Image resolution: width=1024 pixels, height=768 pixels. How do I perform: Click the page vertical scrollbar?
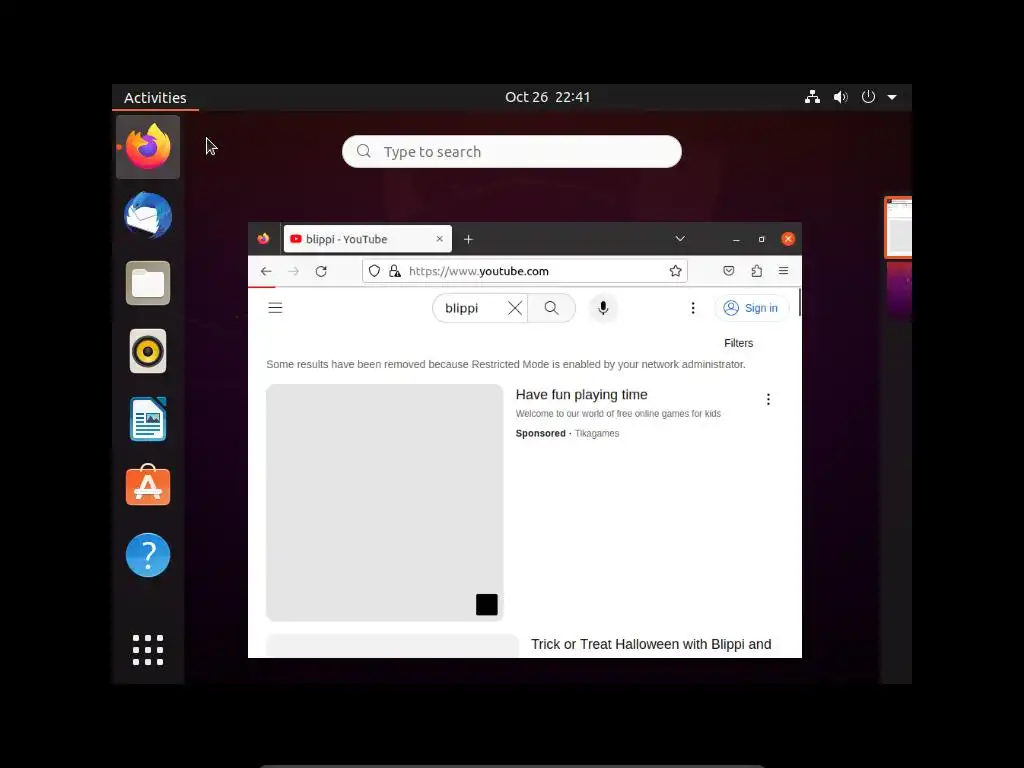(x=799, y=304)
